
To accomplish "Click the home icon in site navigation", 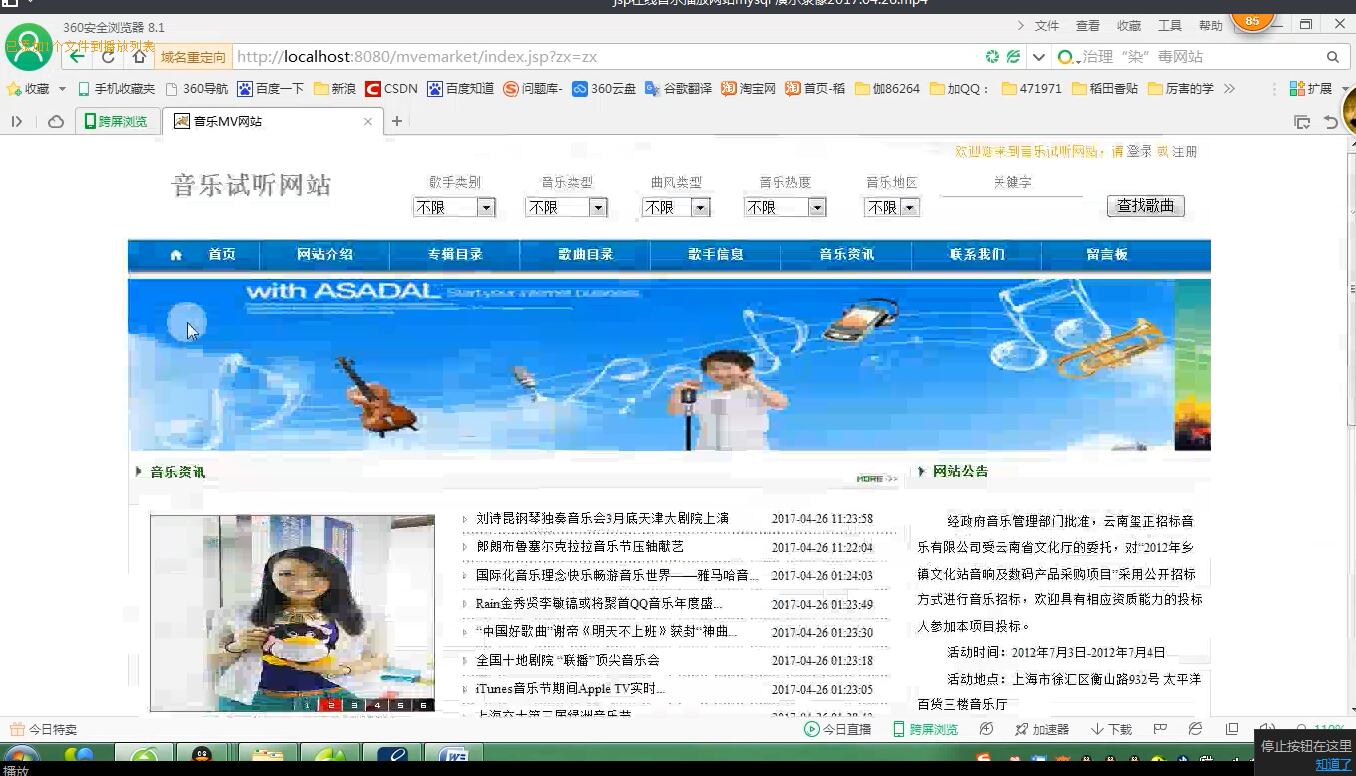I will click(x=176, y=255).
